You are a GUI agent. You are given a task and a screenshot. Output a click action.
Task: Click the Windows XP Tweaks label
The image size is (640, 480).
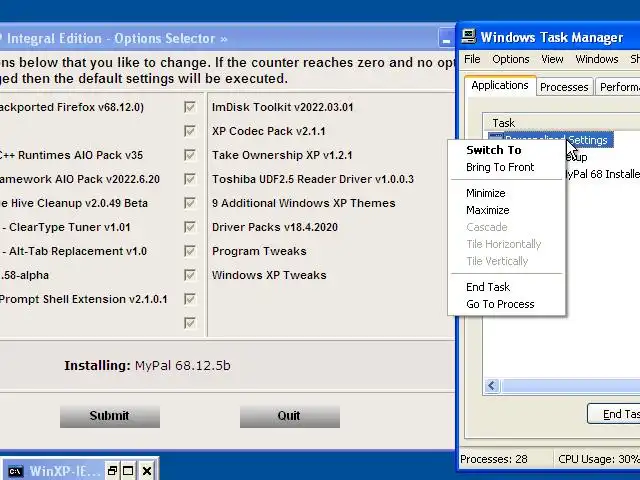point(269,276)
